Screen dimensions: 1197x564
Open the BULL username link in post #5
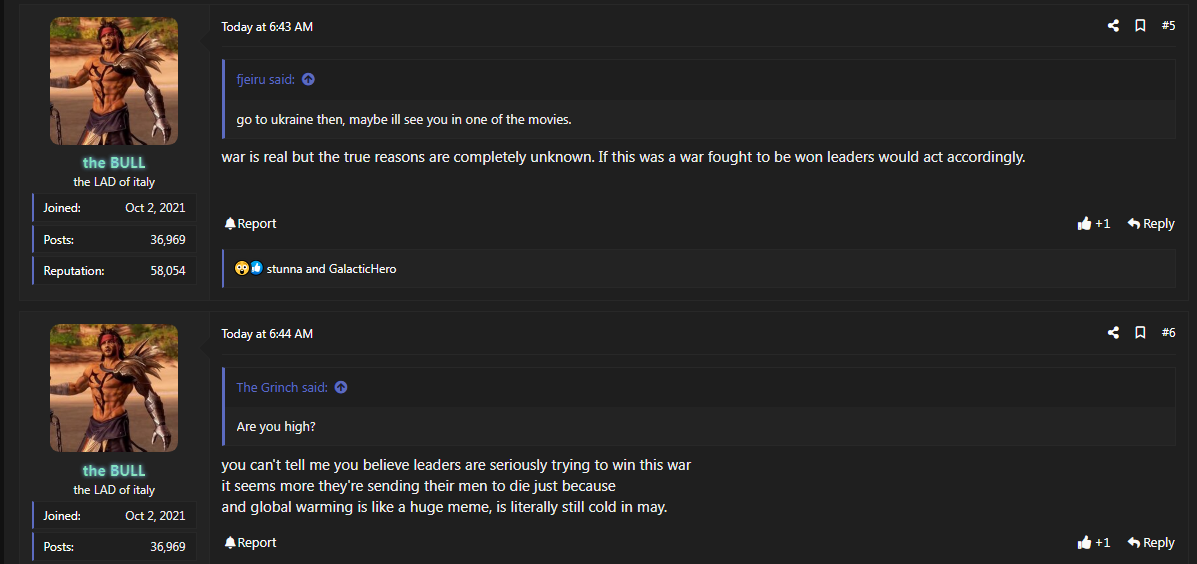tap(114, 163)
